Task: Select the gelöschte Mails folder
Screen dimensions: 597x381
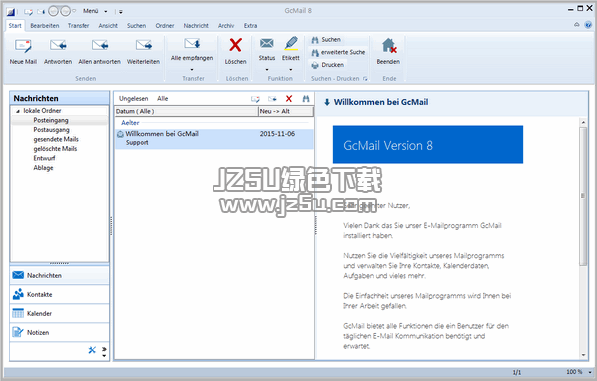Action: [x=55, y=149]
